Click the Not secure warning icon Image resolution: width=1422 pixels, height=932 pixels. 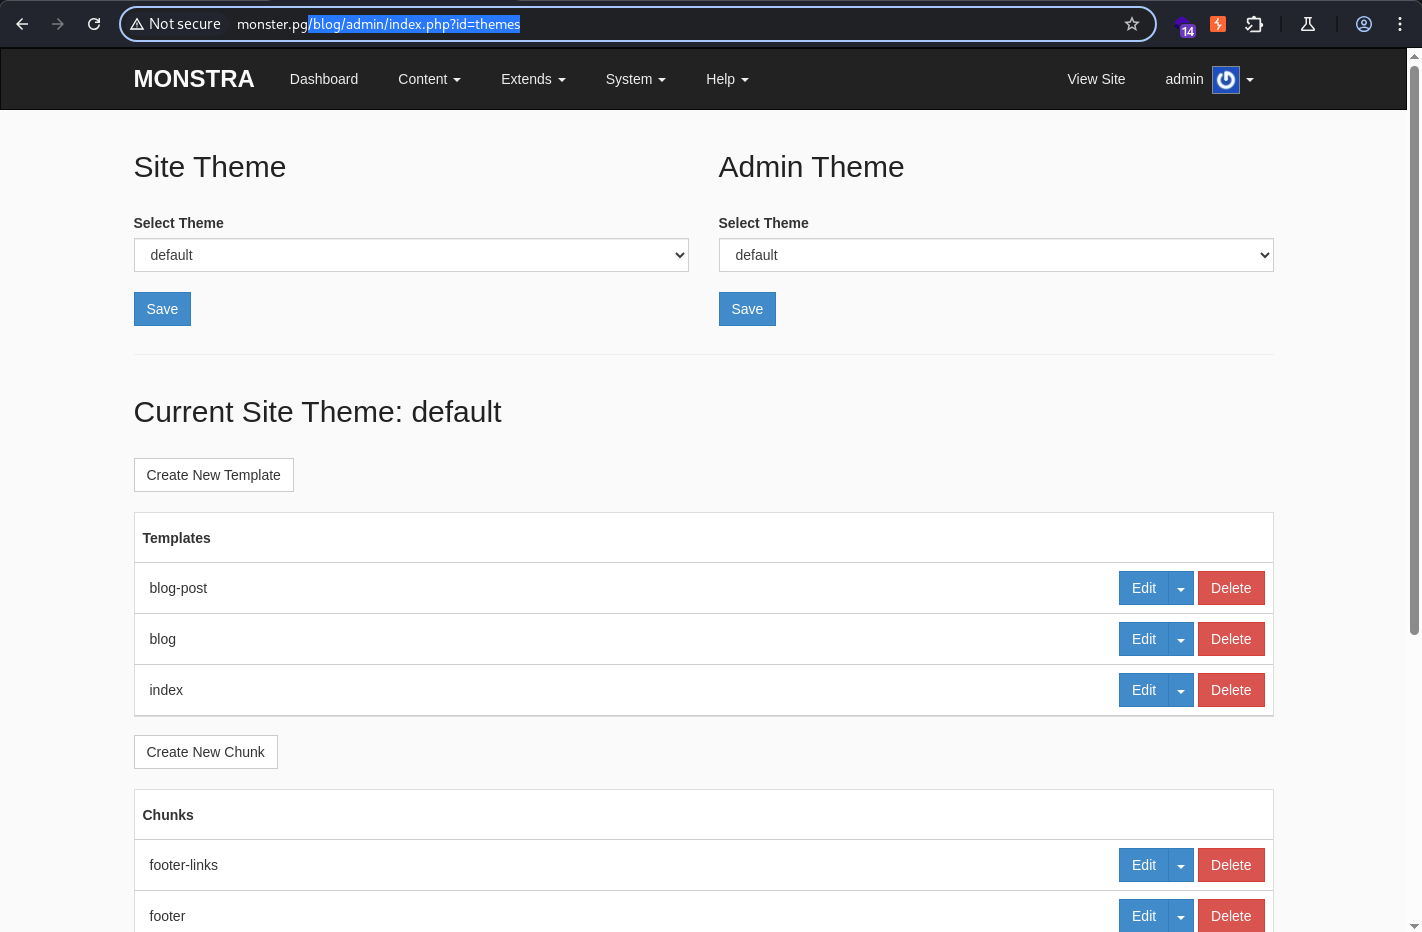pyautogui.click(x=137, y=24)
